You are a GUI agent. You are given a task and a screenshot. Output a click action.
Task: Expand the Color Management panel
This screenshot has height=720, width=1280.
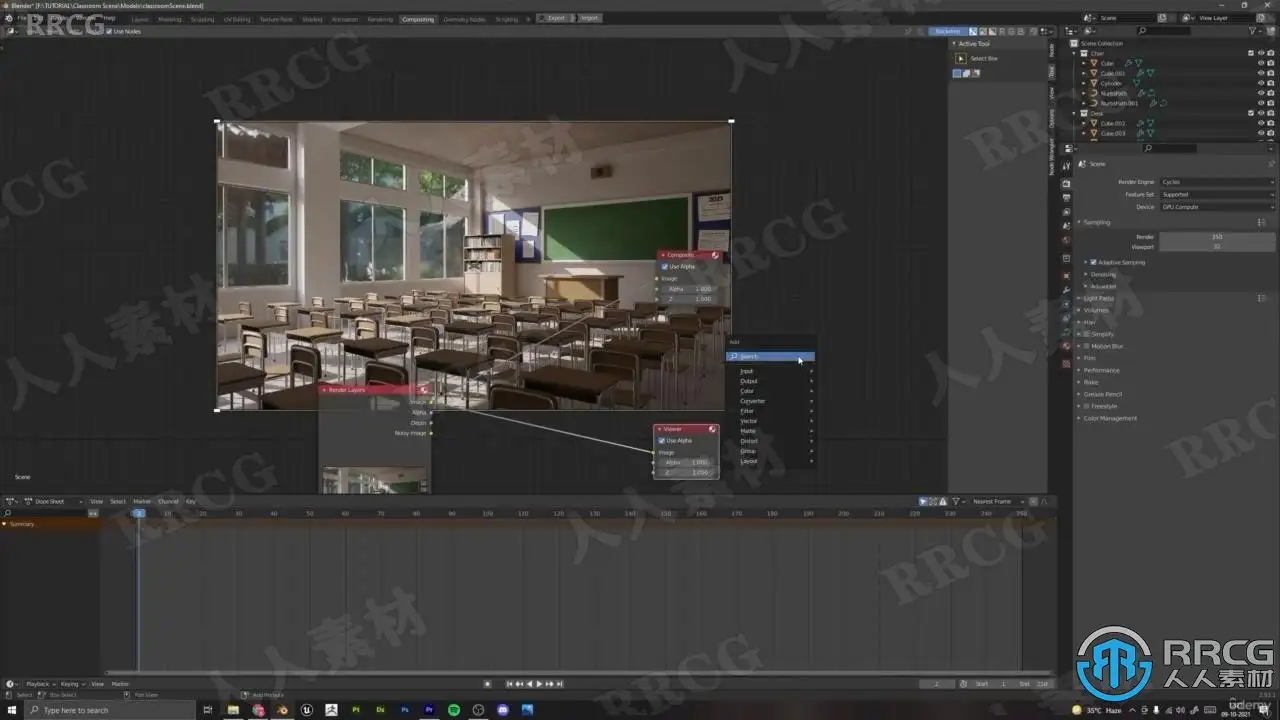click(x=1109, y=418)
